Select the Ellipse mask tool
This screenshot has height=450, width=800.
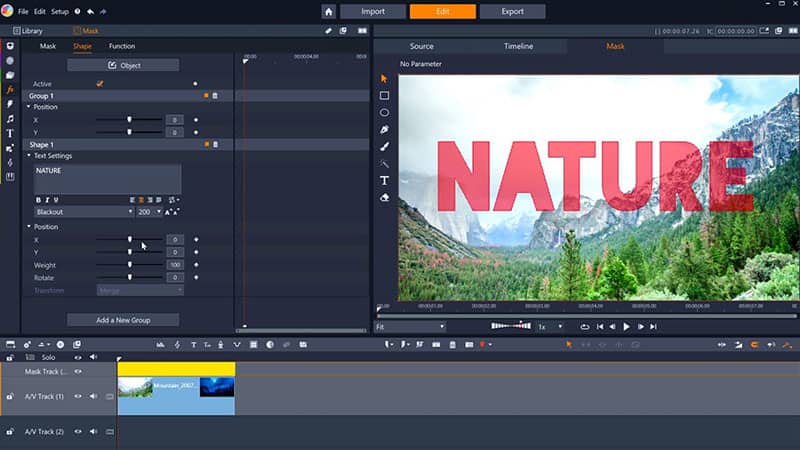click(x=384, y=113)
